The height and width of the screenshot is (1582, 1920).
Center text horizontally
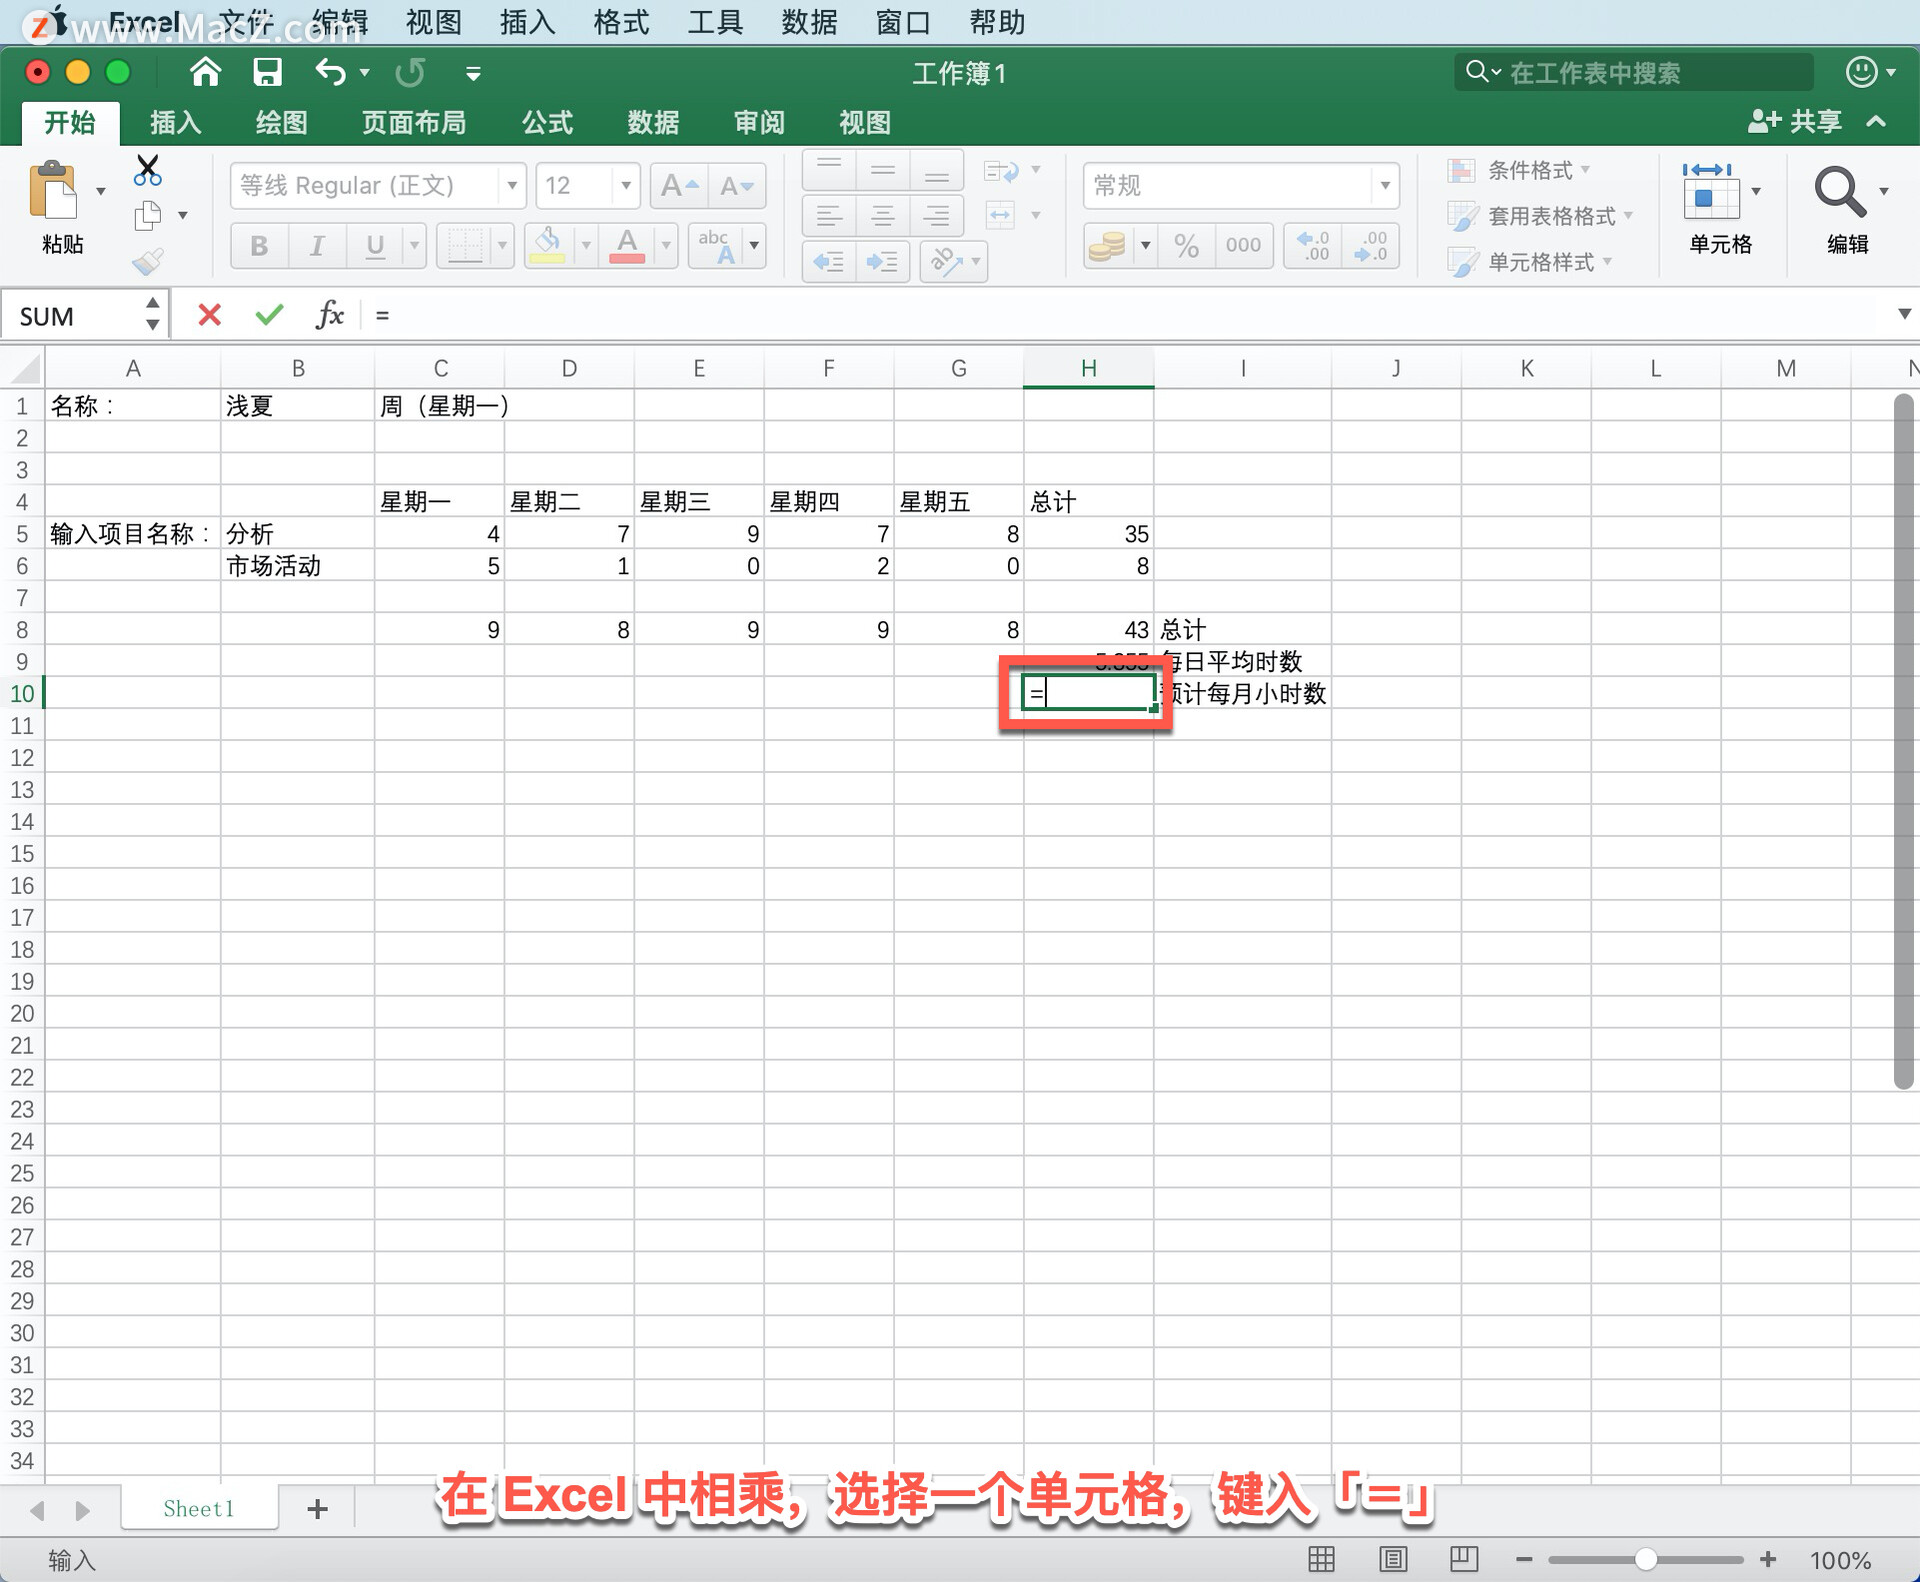[x=882, y=215]
